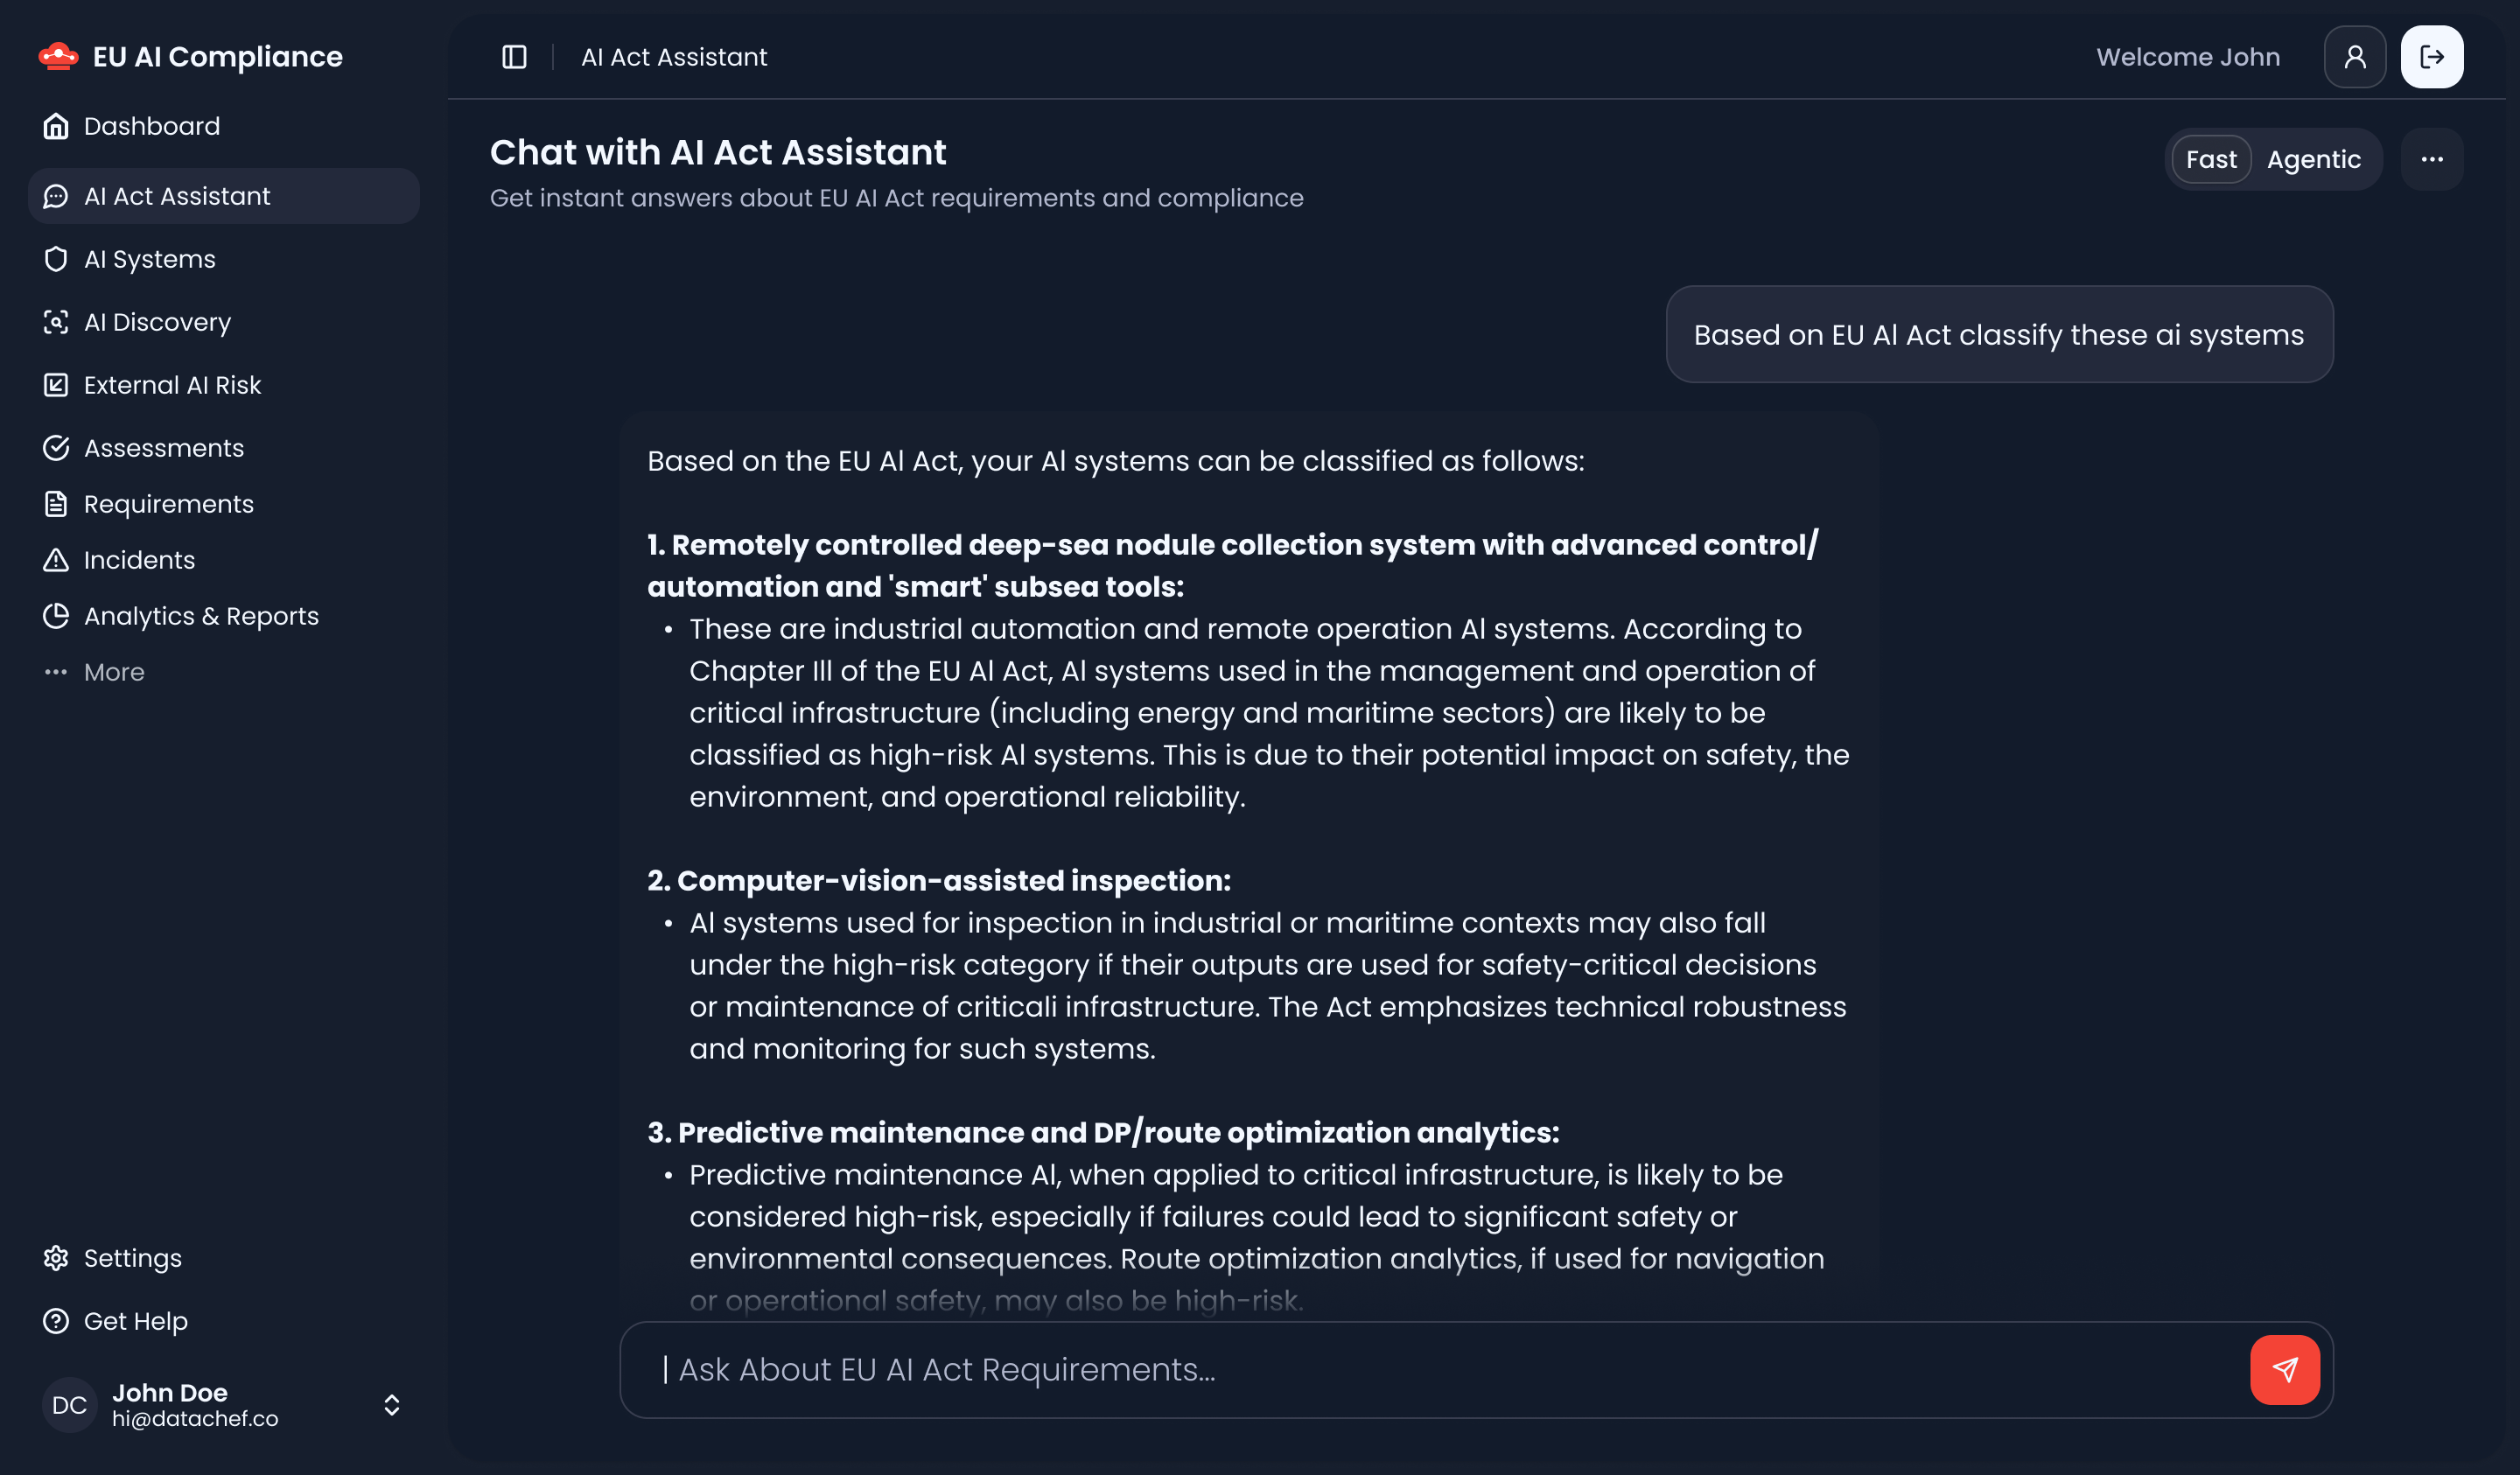Click the logout button
This screenshot has width=2520, height=1475.
(x=2432, y=57)
